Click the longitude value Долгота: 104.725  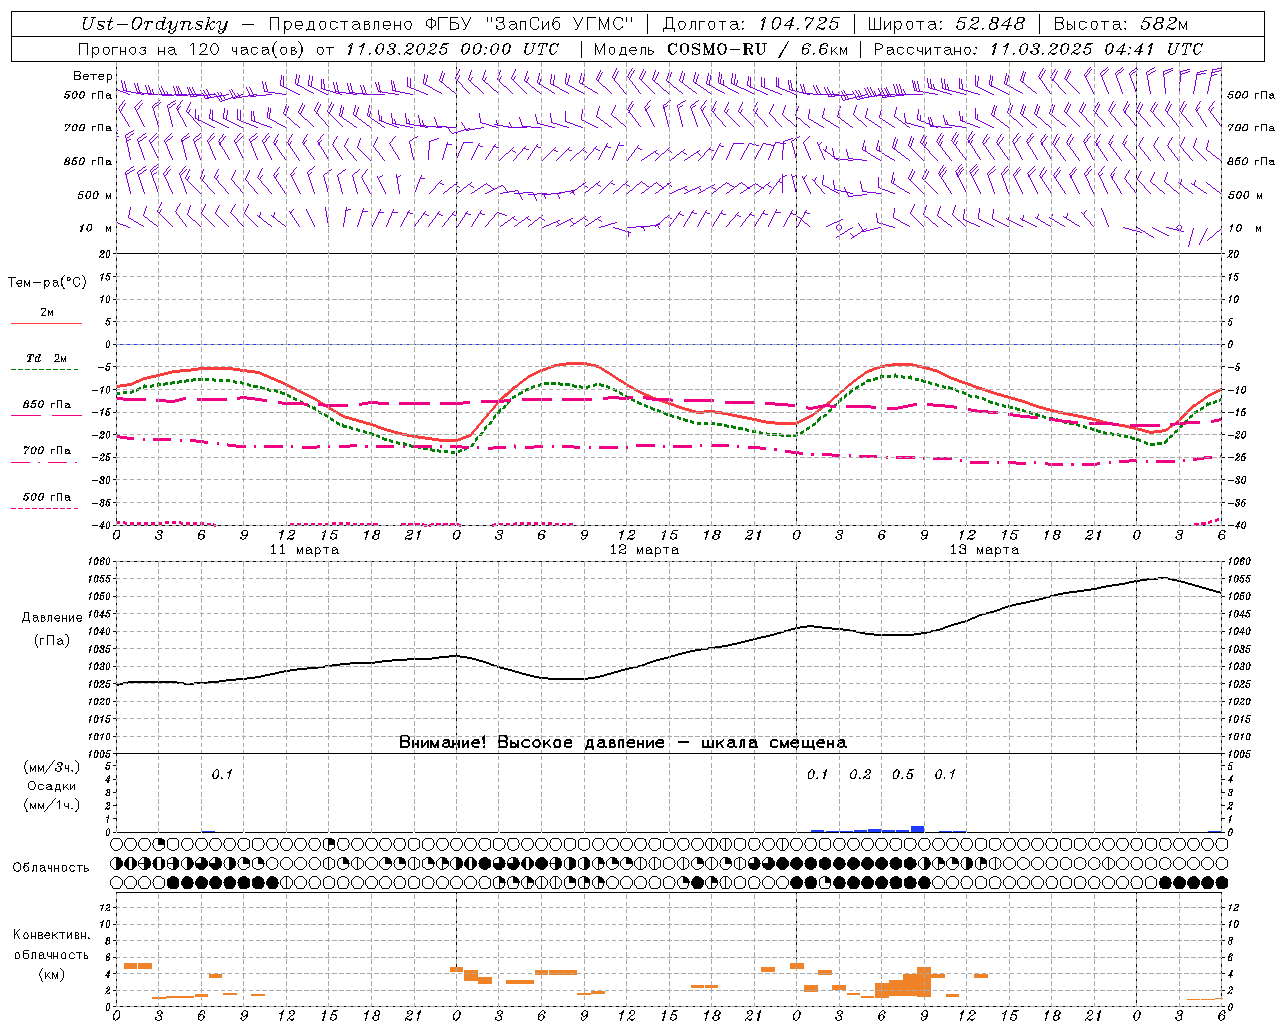tap(751, 24)
